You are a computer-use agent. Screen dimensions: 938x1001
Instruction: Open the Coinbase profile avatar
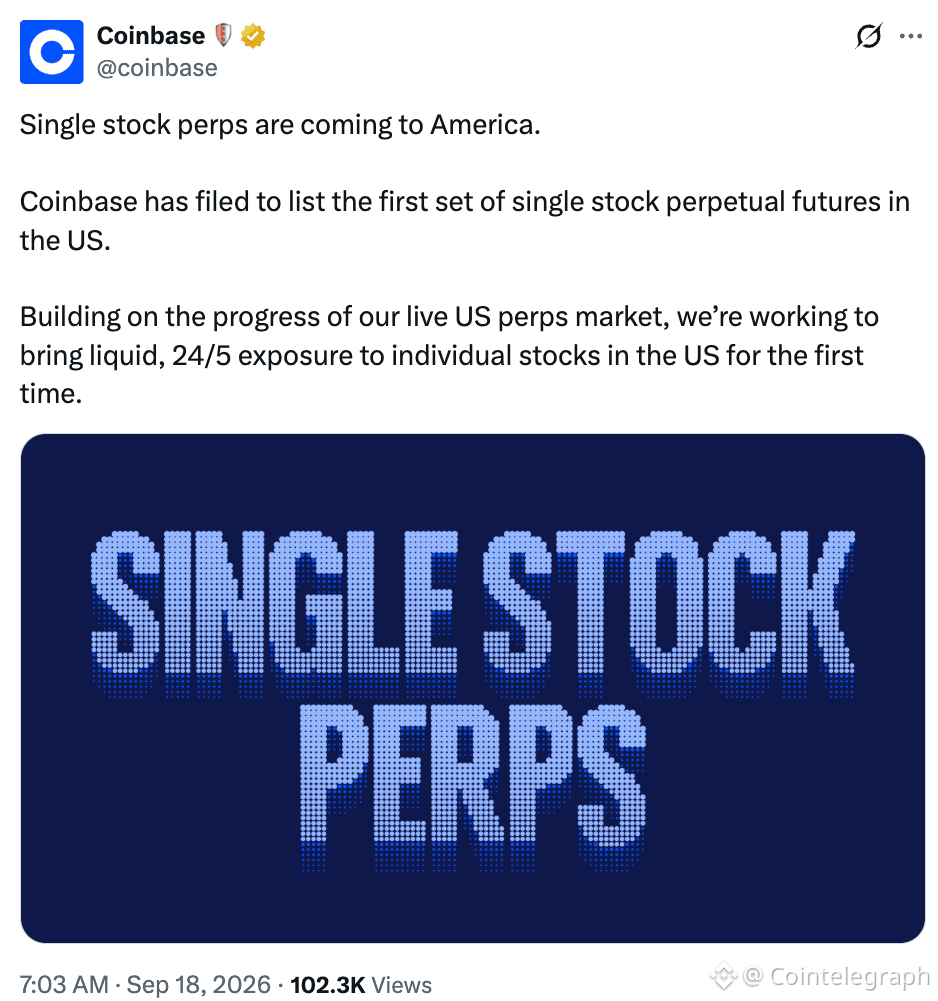click(52, 52)
